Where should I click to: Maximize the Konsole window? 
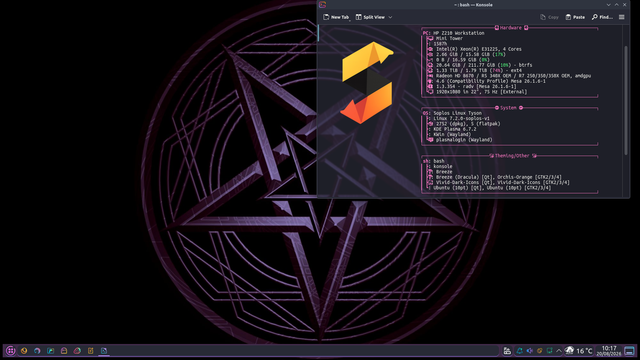point(617,4)
